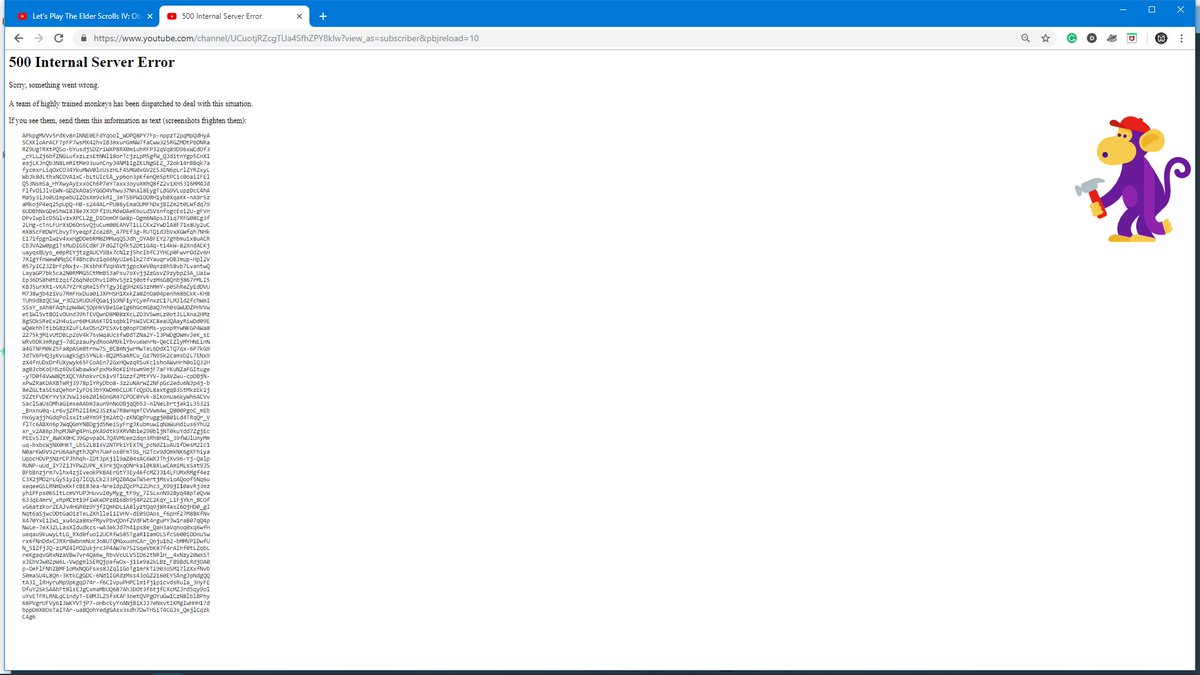Image resolution: width=1200 pixels, height=675 pixels.
Task: Open the zoom magnifier in address bar
Action: [1025, 38]
